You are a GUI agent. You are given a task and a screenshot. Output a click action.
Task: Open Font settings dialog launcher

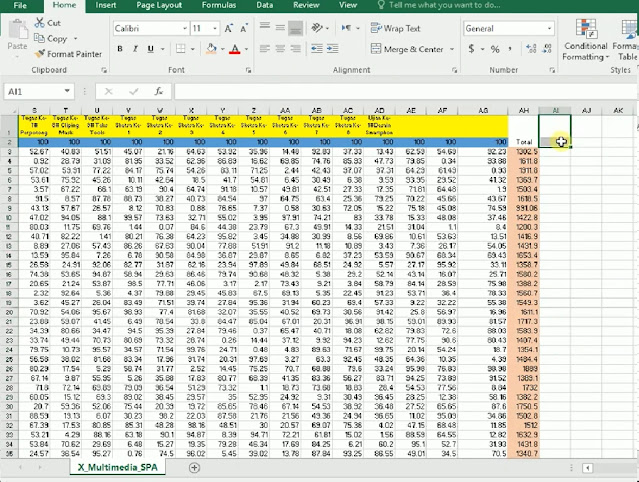(x=248, y=70)
